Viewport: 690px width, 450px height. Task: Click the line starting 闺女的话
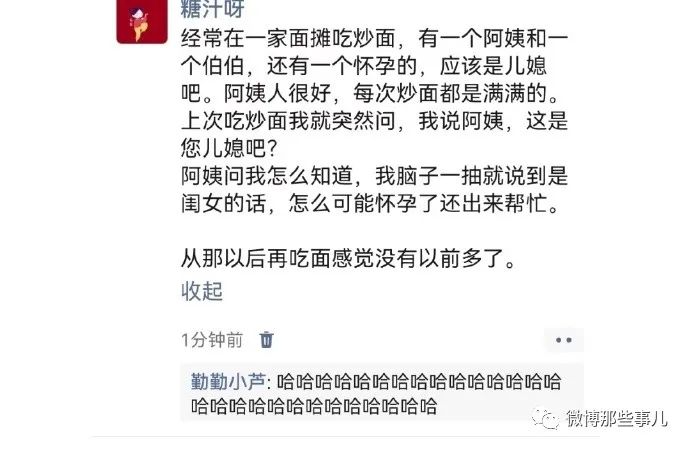click(370, 204)
